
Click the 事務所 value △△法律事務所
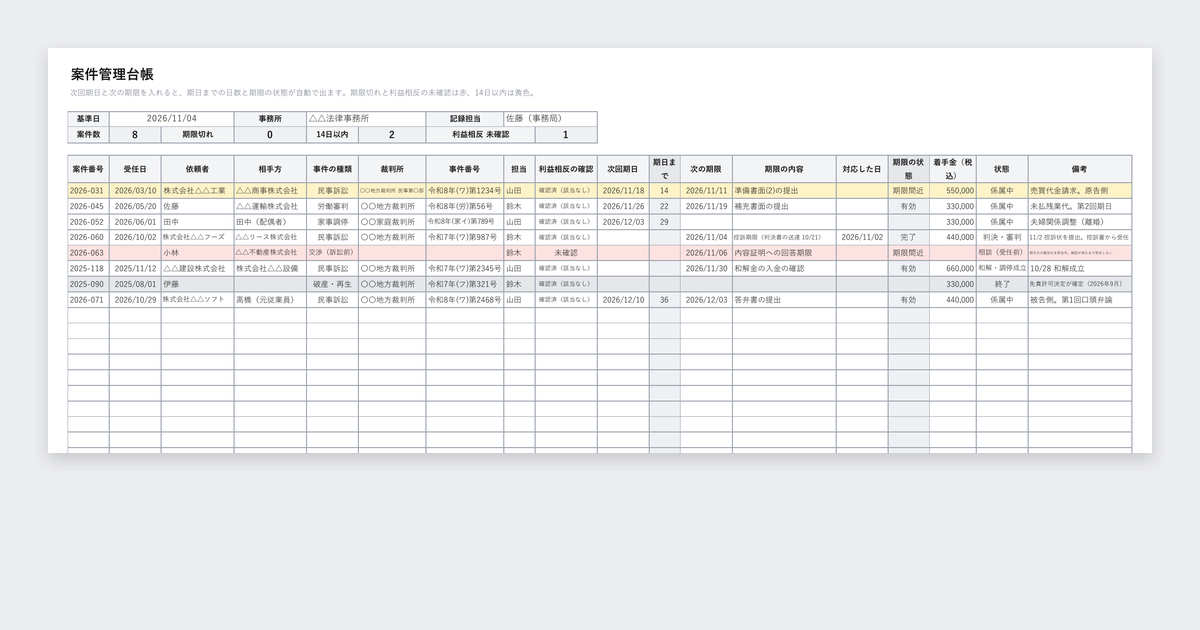pyautogui.click(x=365, y=118)
